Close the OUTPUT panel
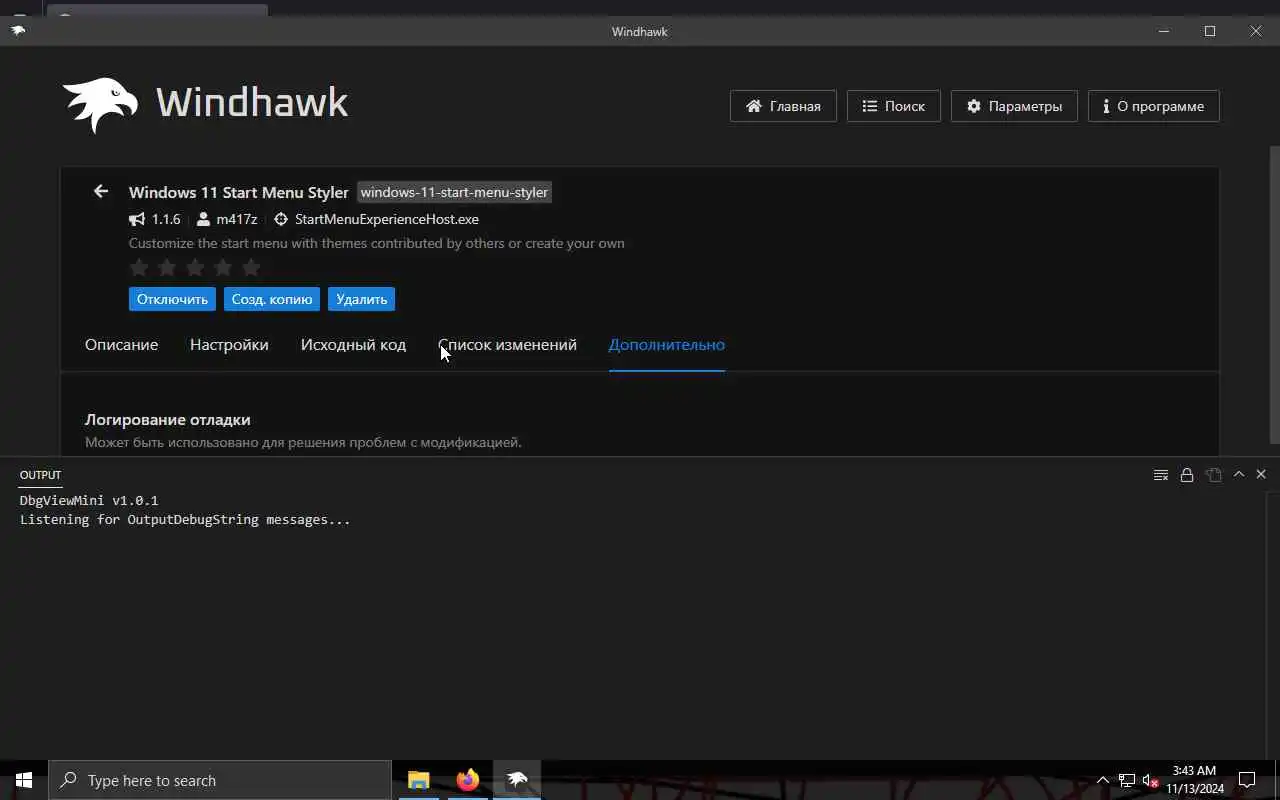The height and width of the screenshot is (800, 1280). coord(1261,474)
